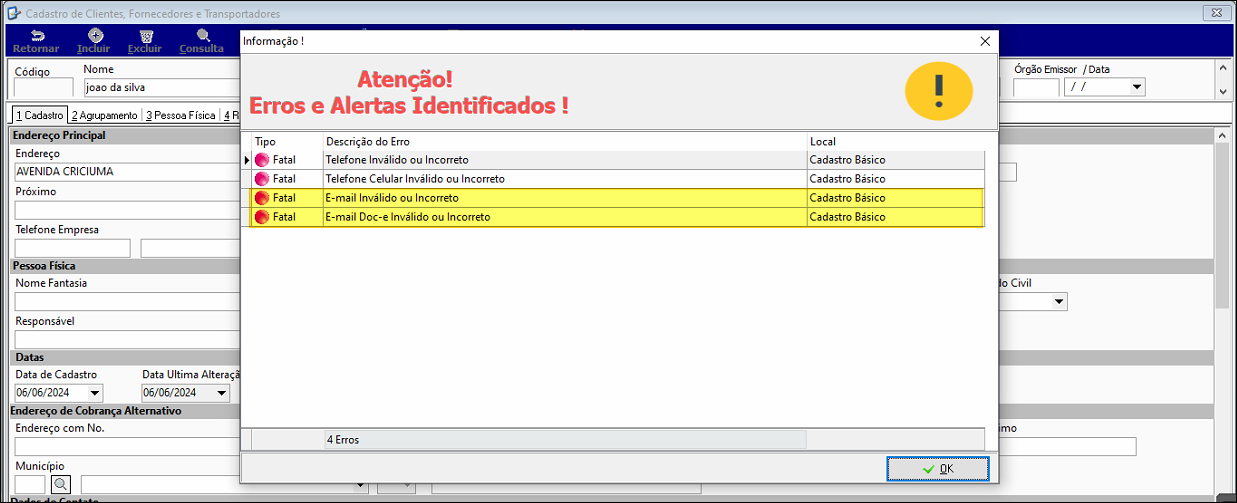This screenshot has height=503, width=1237.
Task: Expand the Estado Civil combo box
Action: 1059,301
